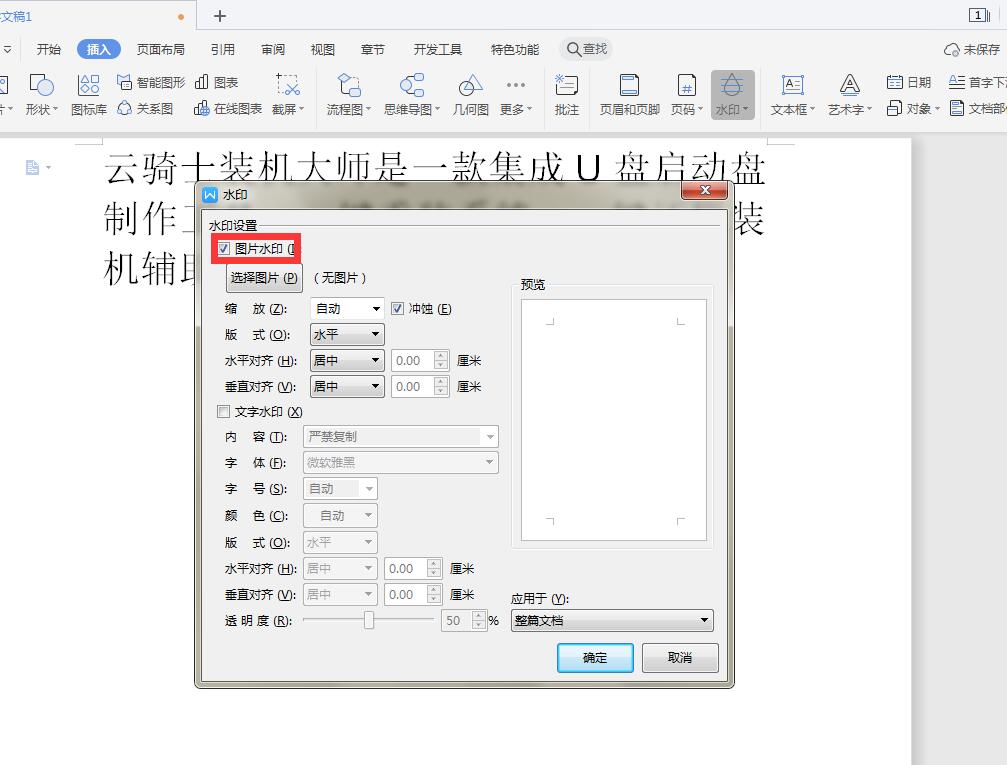Switch to the Page Layout (页面布局) tab

pos(161,49)
